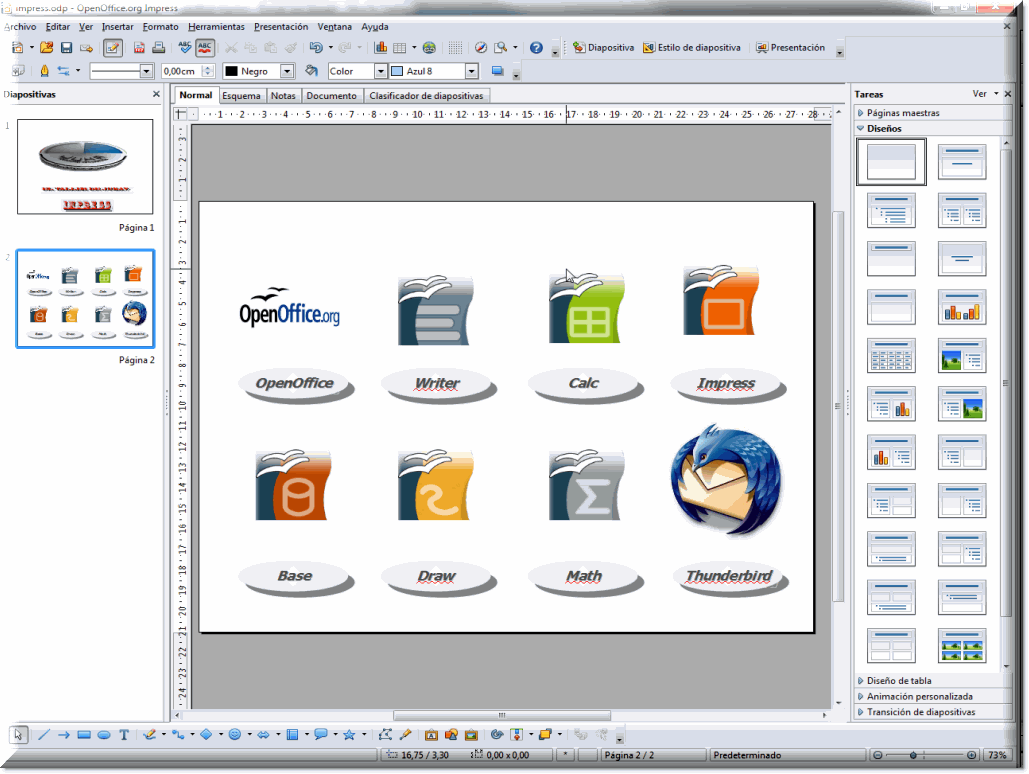1029x774 pixels.
Task: Toggle the display grid icon
Action: pyautogui.click(x=455, y=48)
